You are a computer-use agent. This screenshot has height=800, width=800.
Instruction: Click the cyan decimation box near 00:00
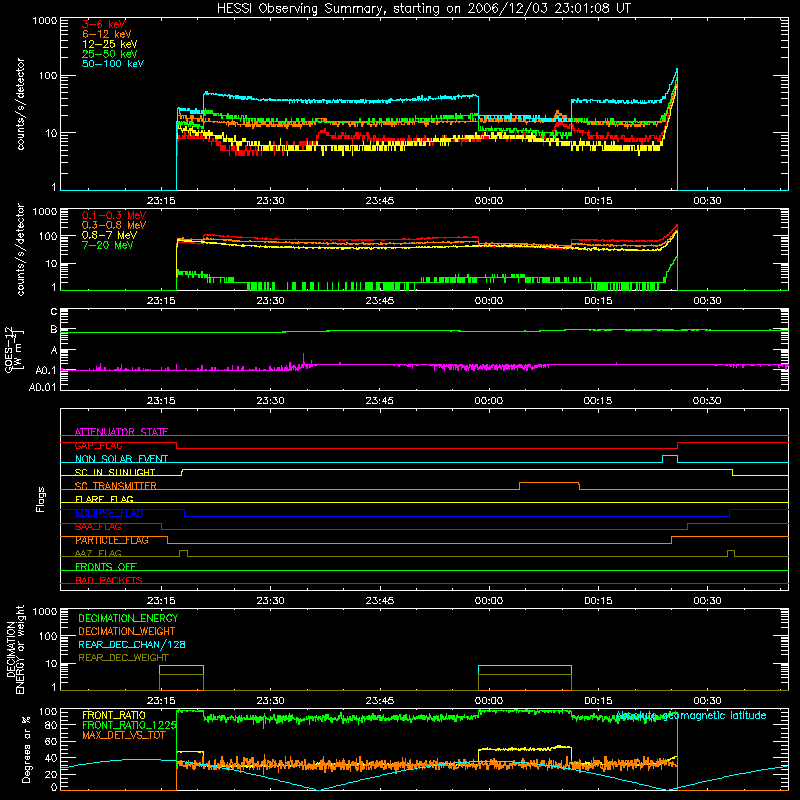coord(524,670)
